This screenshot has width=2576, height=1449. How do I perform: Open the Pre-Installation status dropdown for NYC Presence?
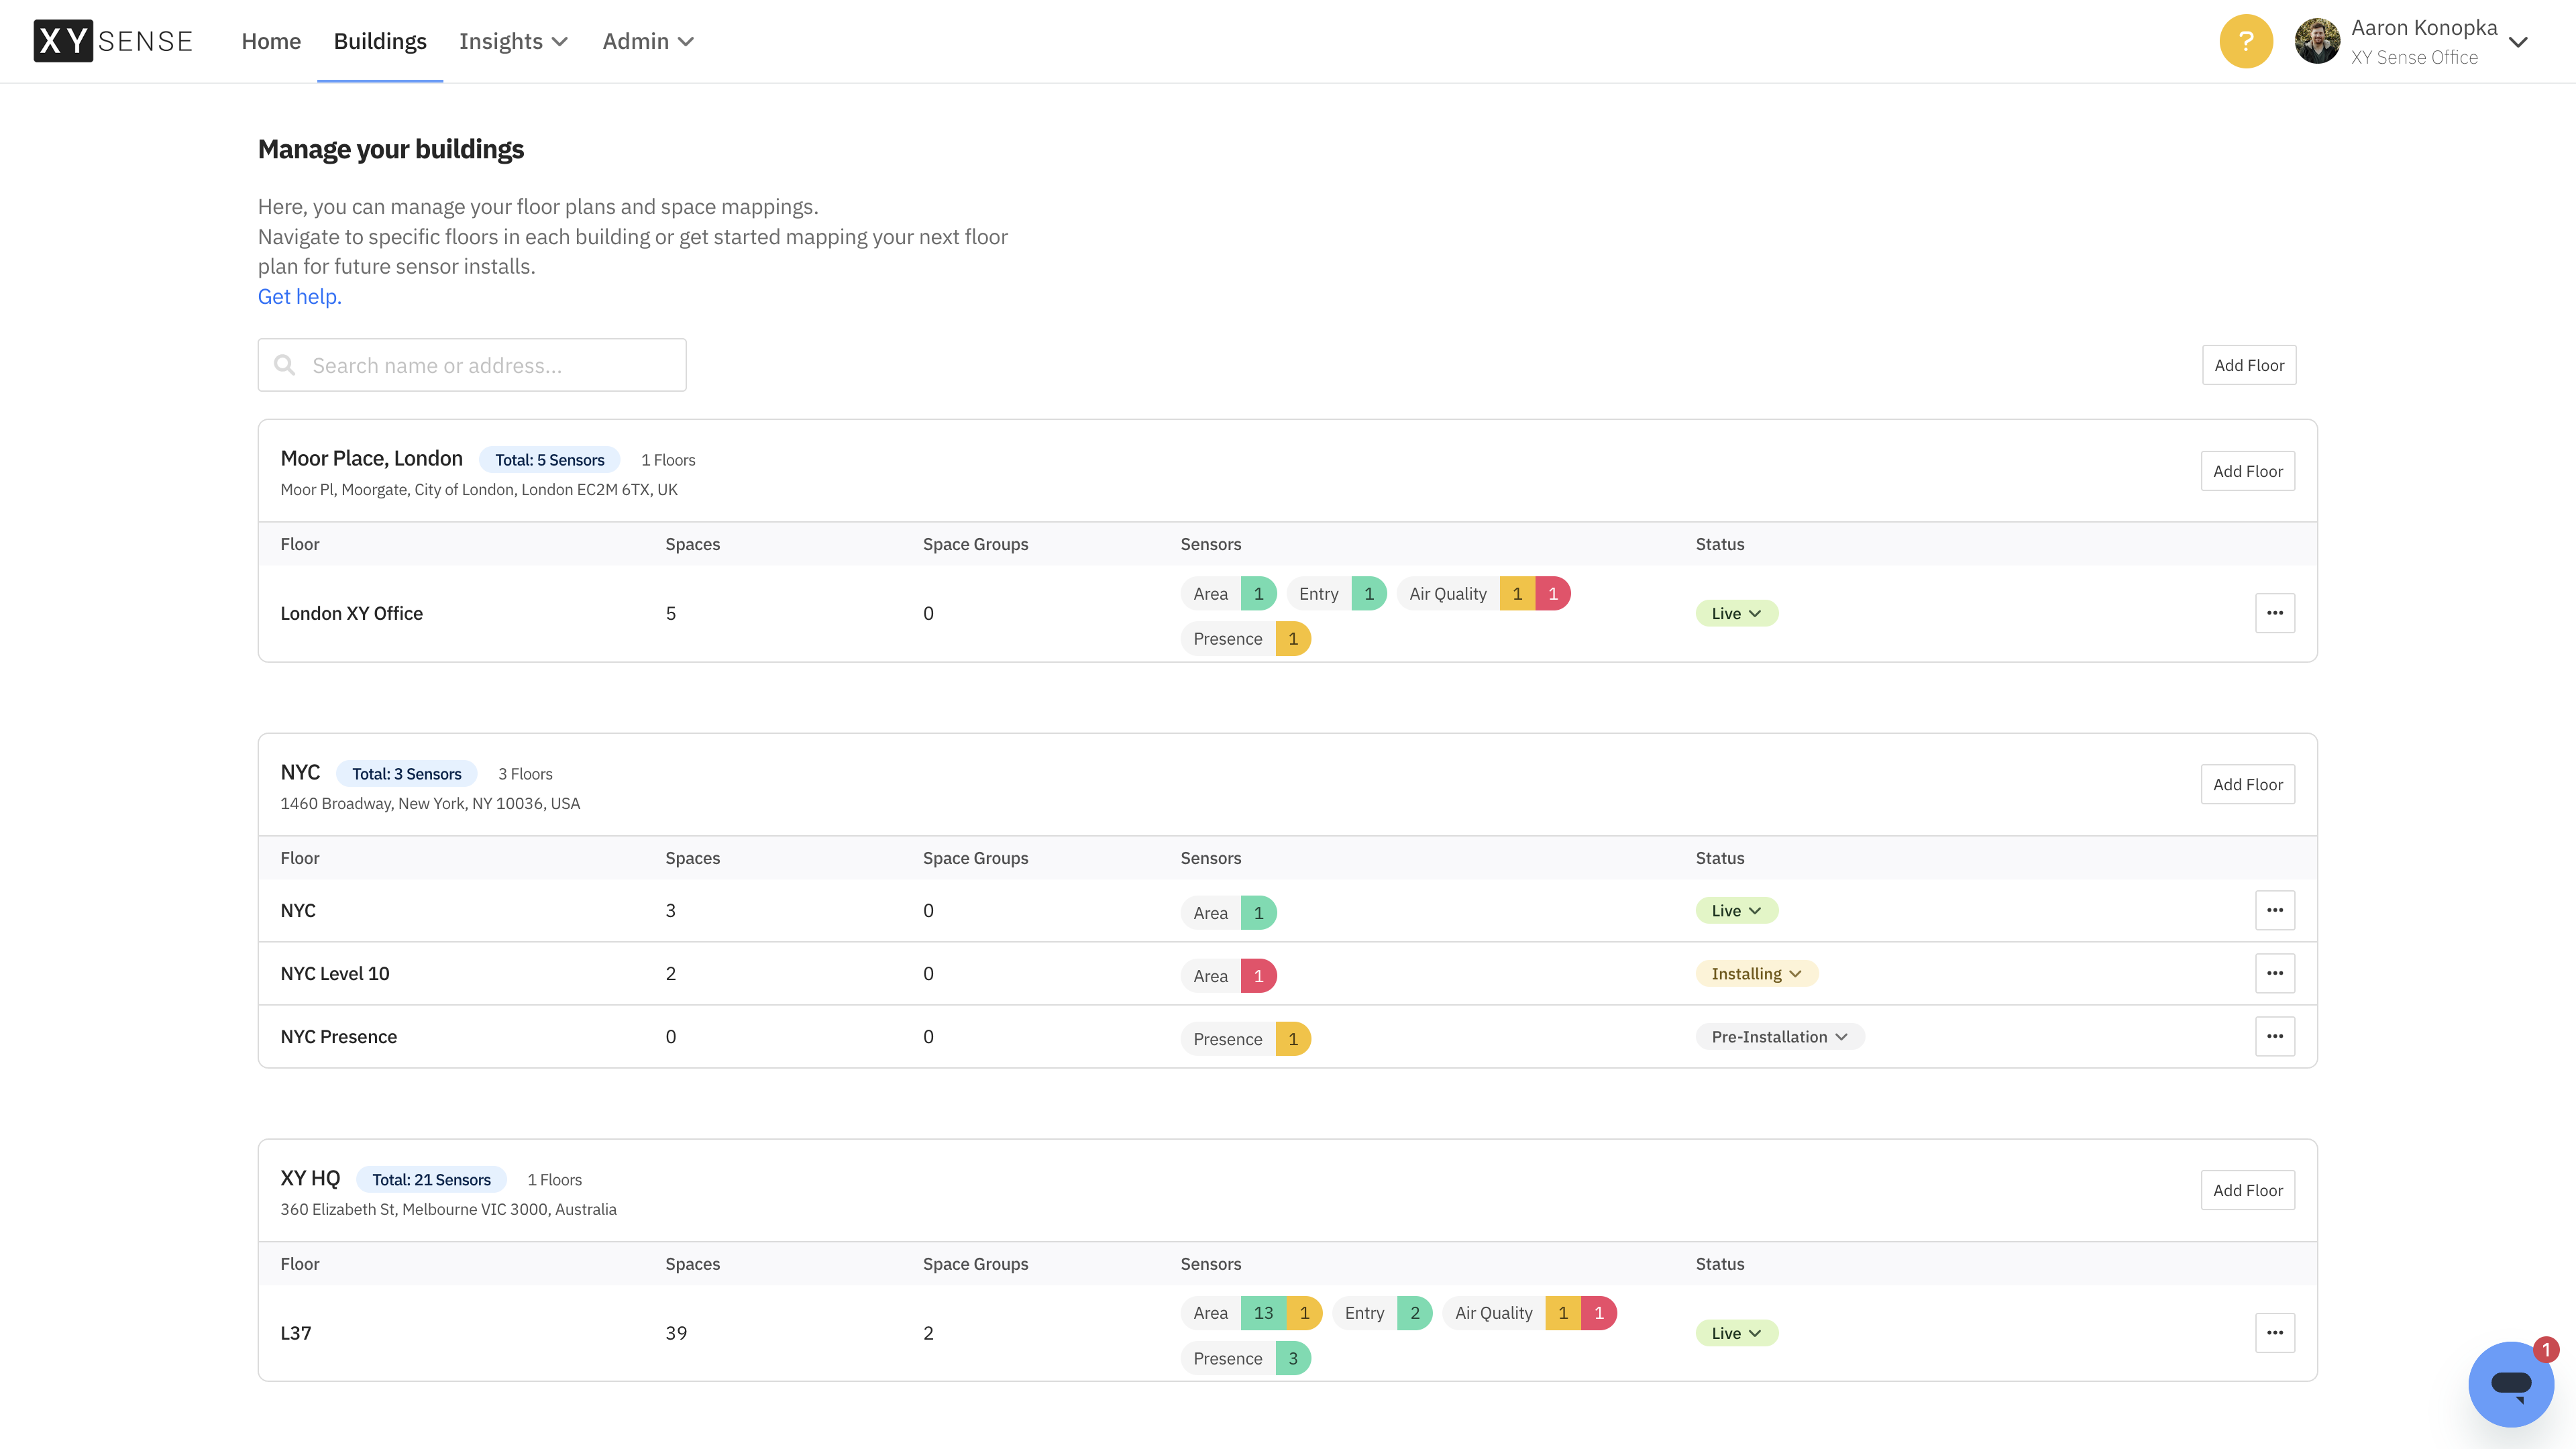point(1779,1036)
